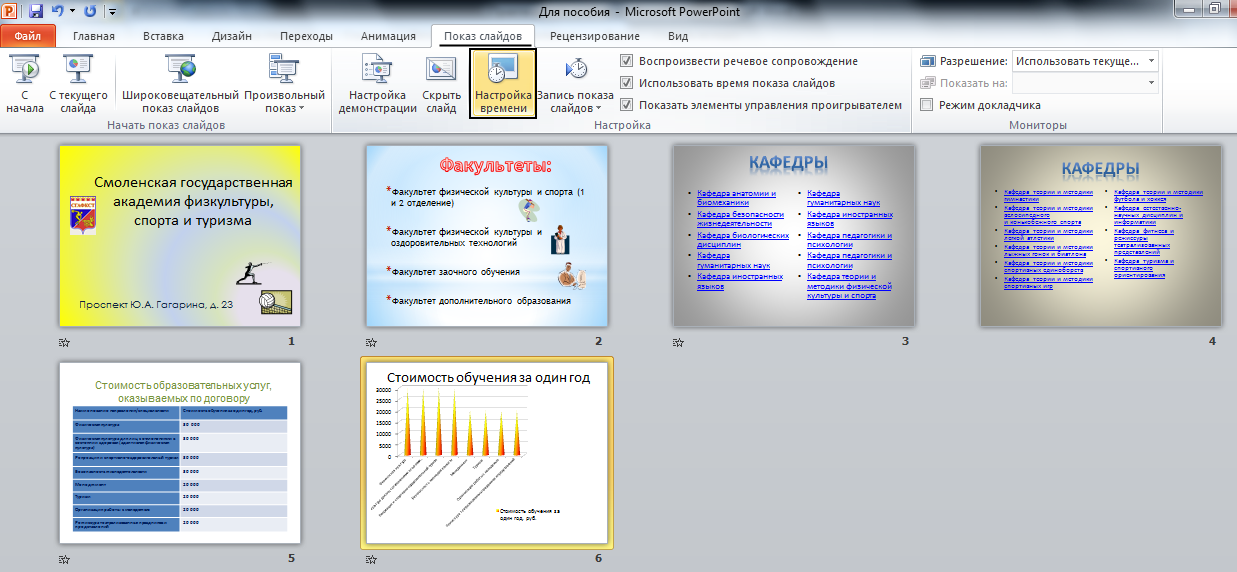Click the Начать показ слайдов group label

point(166,125)
